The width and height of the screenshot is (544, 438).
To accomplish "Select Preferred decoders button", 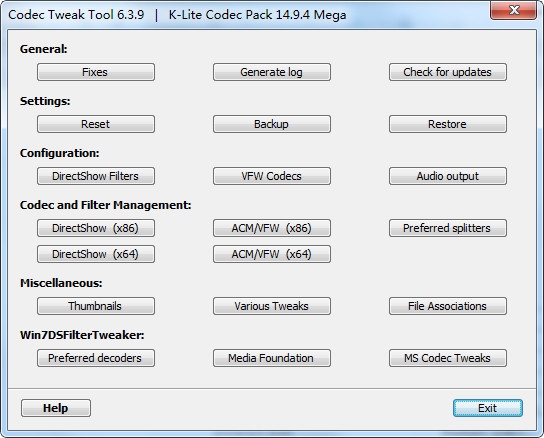I will click(x=96, y=358).
